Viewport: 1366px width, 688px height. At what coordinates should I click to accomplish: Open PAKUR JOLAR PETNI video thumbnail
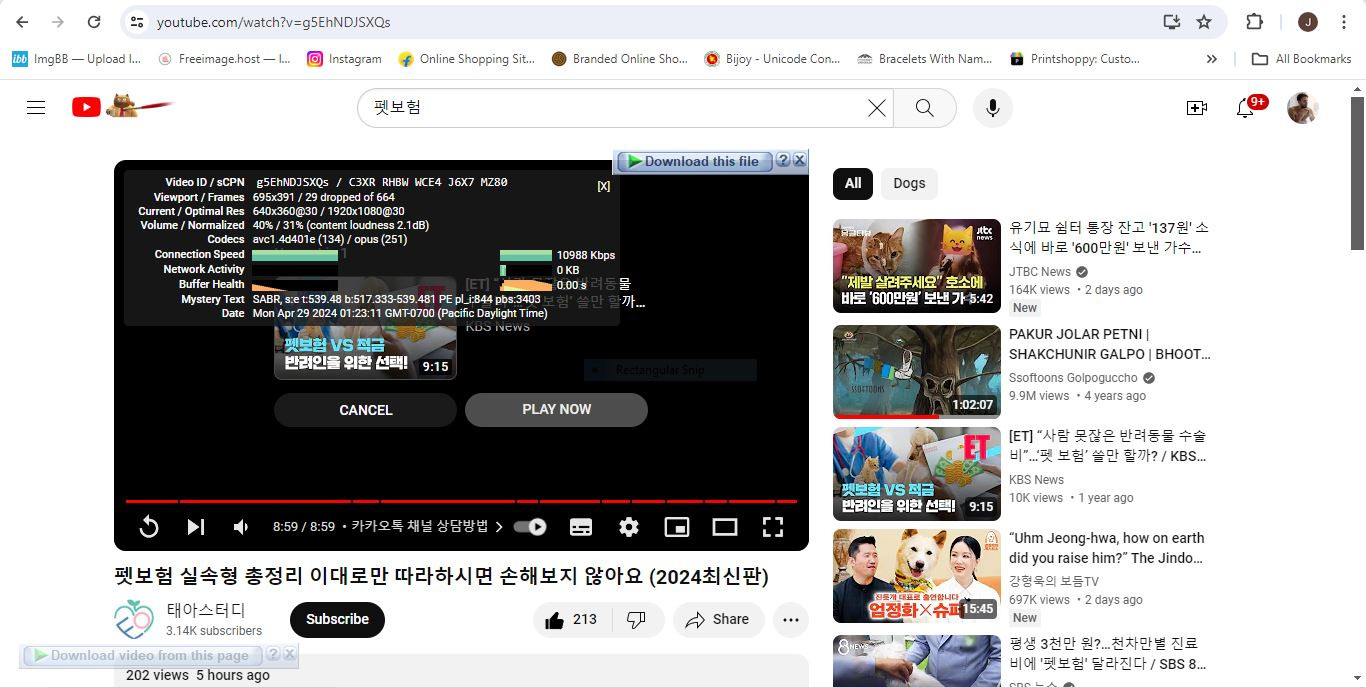point(917,372)
